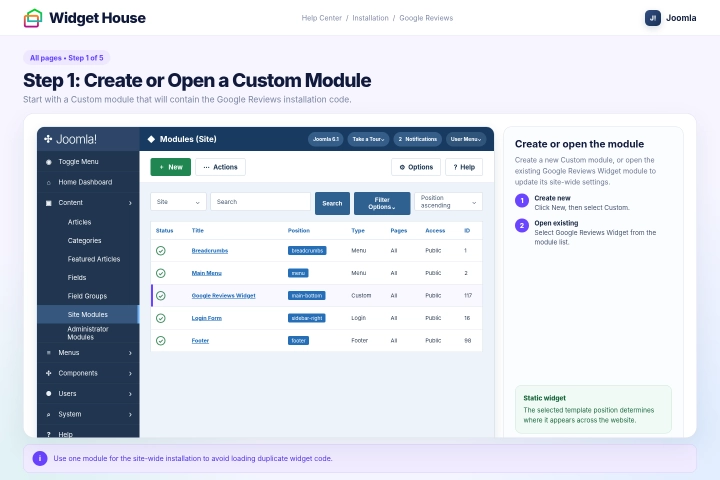The width and height of the screenshot is (720, 480).
Task: Click the Joomla! logo in the sidebar
Action: [70, 139]
